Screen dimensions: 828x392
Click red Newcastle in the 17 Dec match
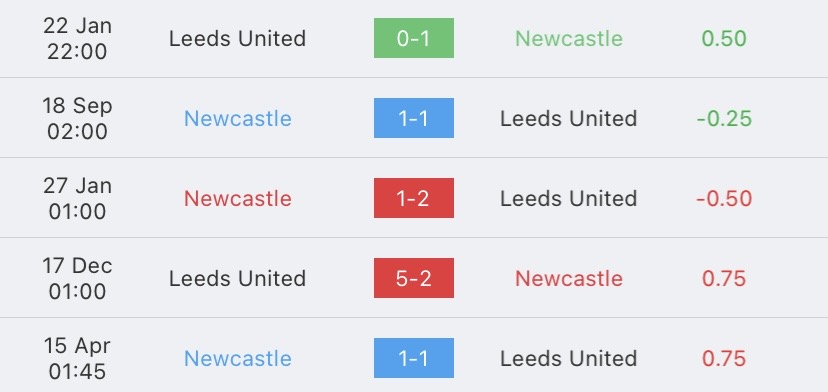(x=569, y=278)
